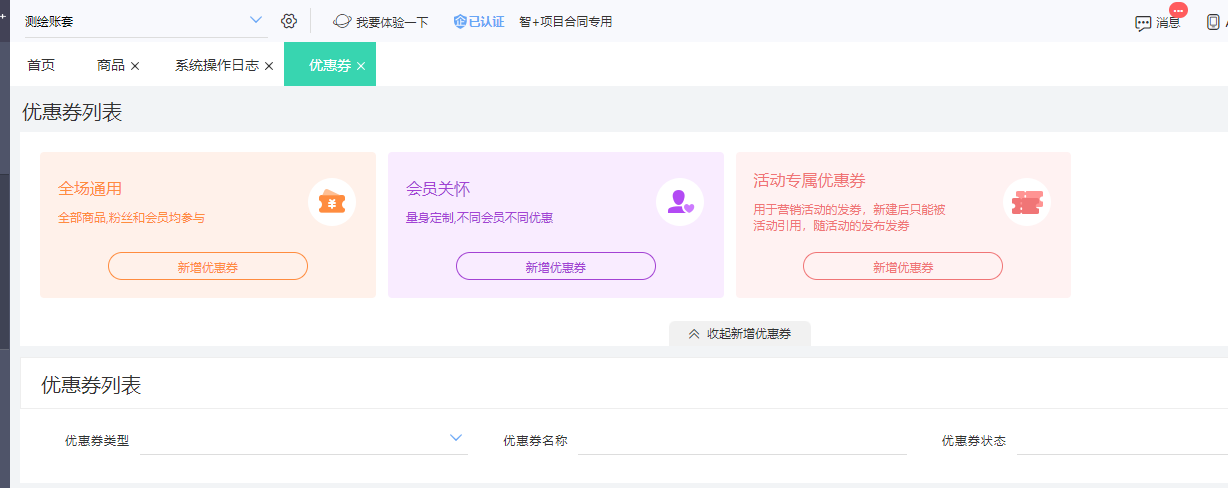Click the device icon right of 消息

pyautogui.click(x=1213, y=22)
